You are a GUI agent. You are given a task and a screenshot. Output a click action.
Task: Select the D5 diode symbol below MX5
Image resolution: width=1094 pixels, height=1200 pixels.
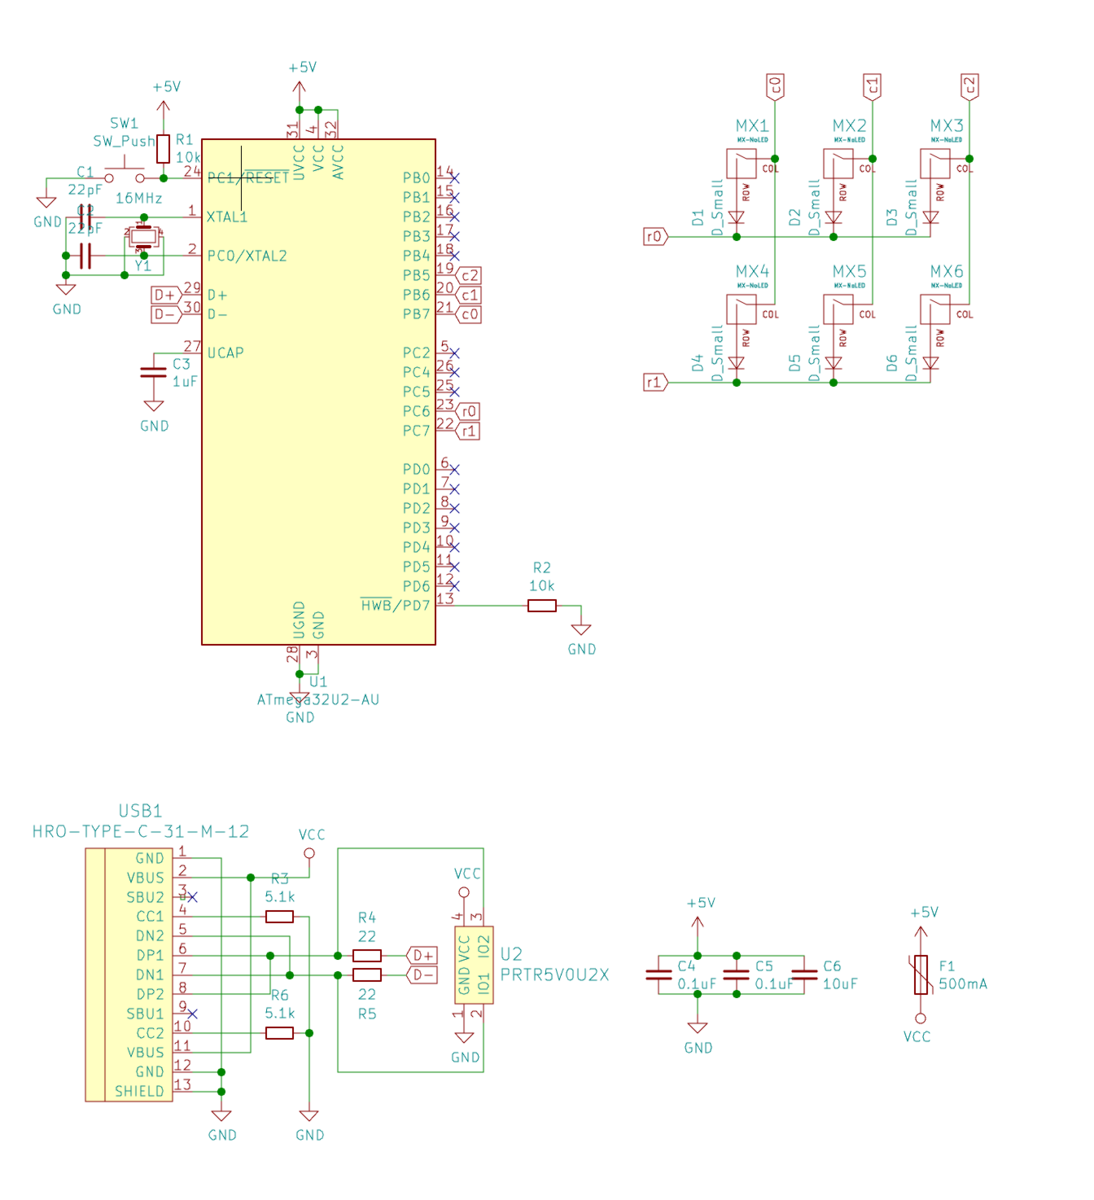[x=834, y=363]
